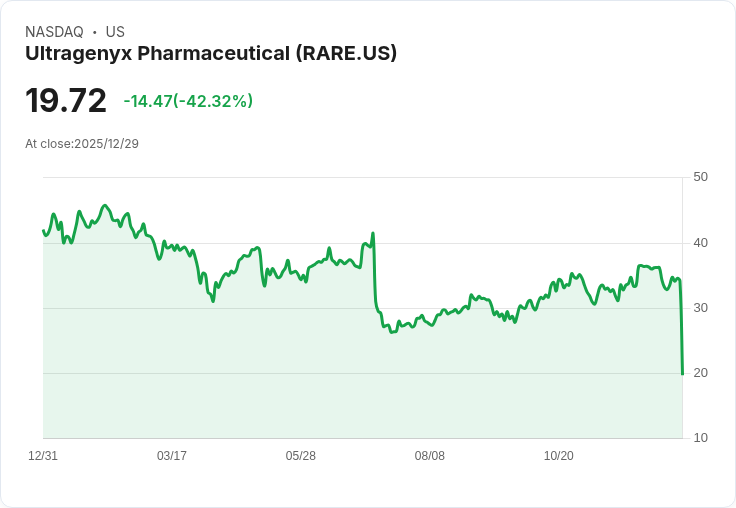Click the current price 19.72
Screen dimensions: 736x508
coord(66,101)
